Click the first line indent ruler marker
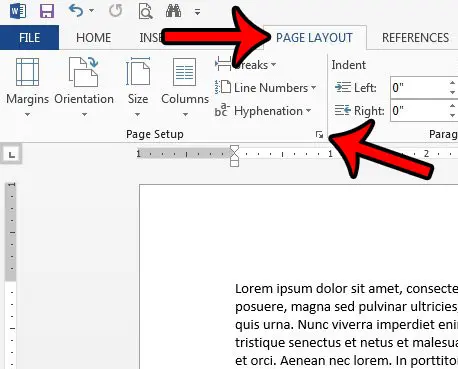This screenshot has width=458, height=369. coord(235,149)
